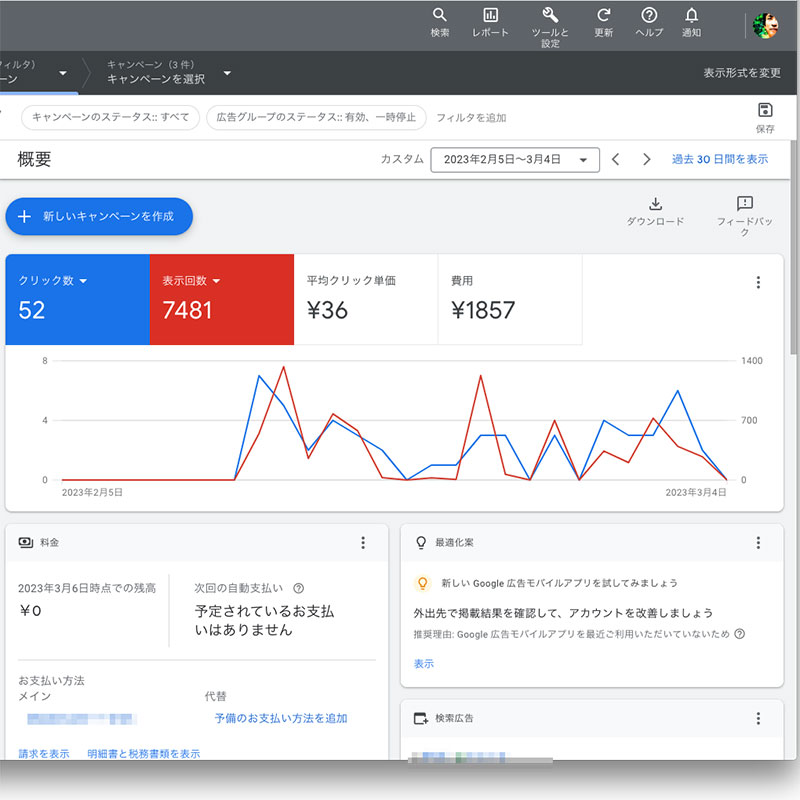The height and width of the screenshot is (800, 800).
Task: Click the campaign status filter chip
Action: (x=110, y=117)
